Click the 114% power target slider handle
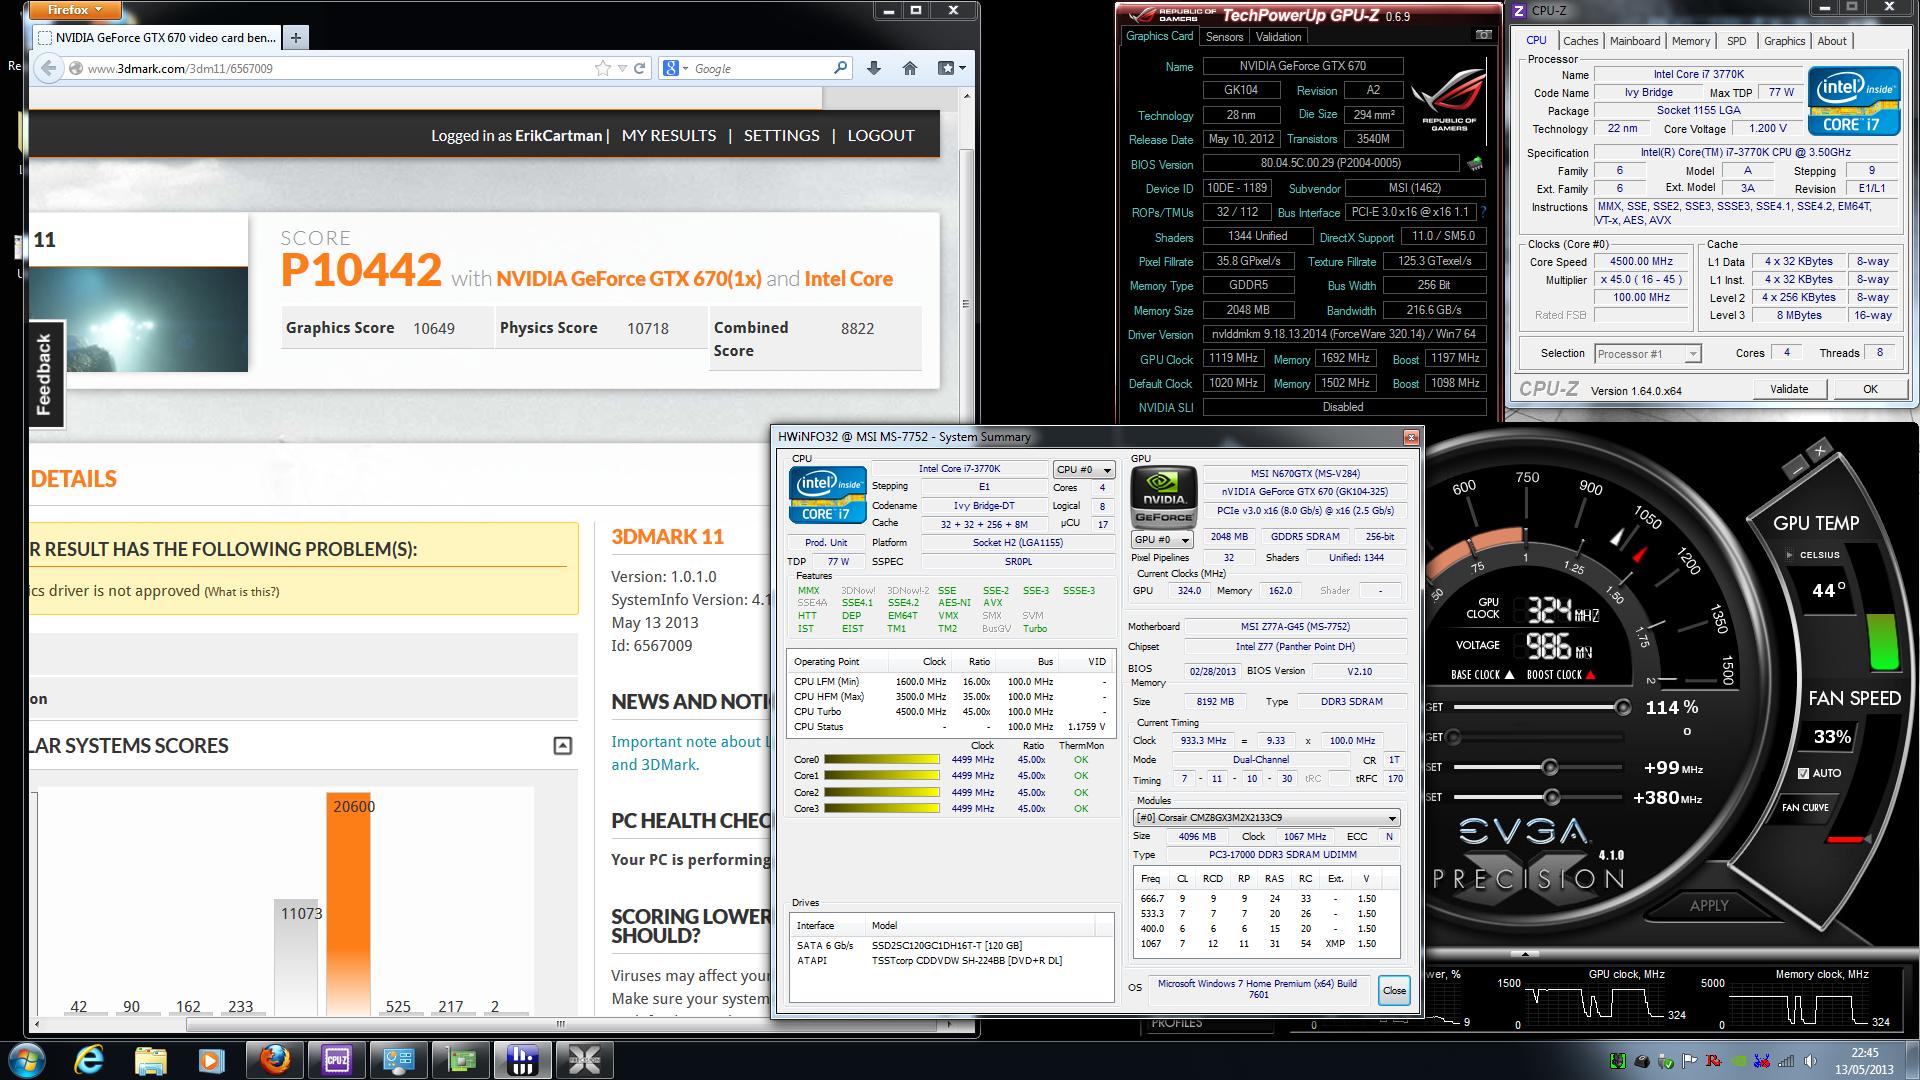This screenshot has height=1080, width=1920. point(1622,707)
